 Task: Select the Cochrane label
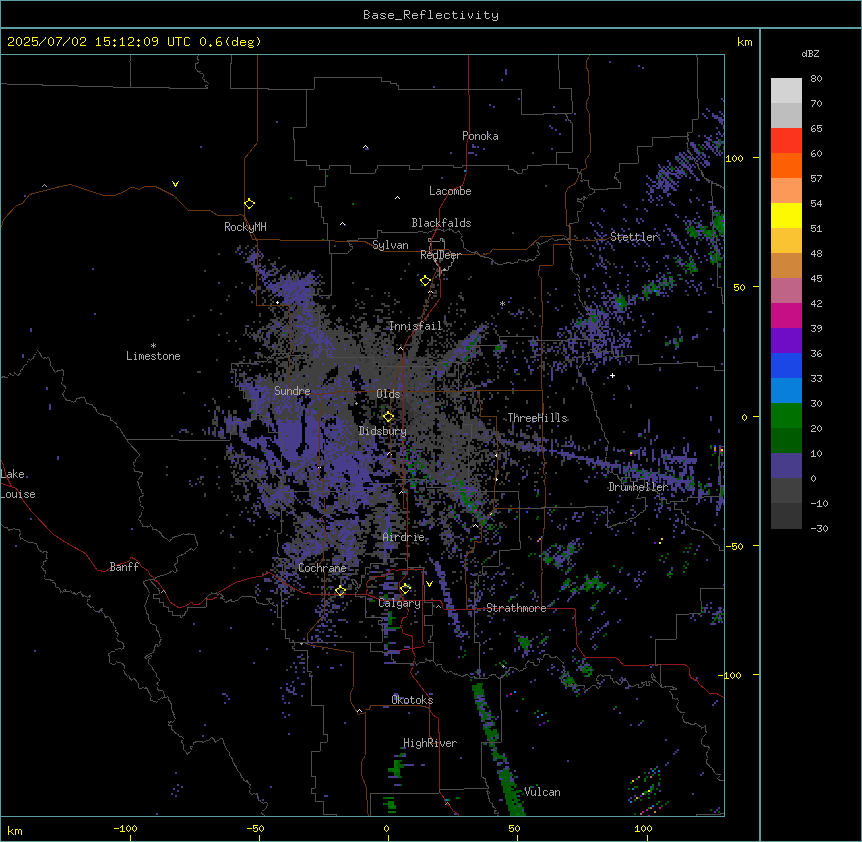322,568
